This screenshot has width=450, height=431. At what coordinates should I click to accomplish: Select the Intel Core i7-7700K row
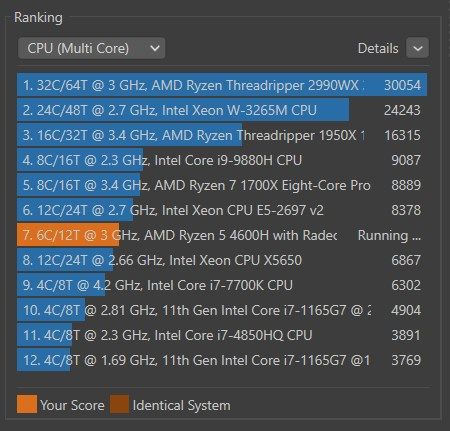click(x=222, y=285)
